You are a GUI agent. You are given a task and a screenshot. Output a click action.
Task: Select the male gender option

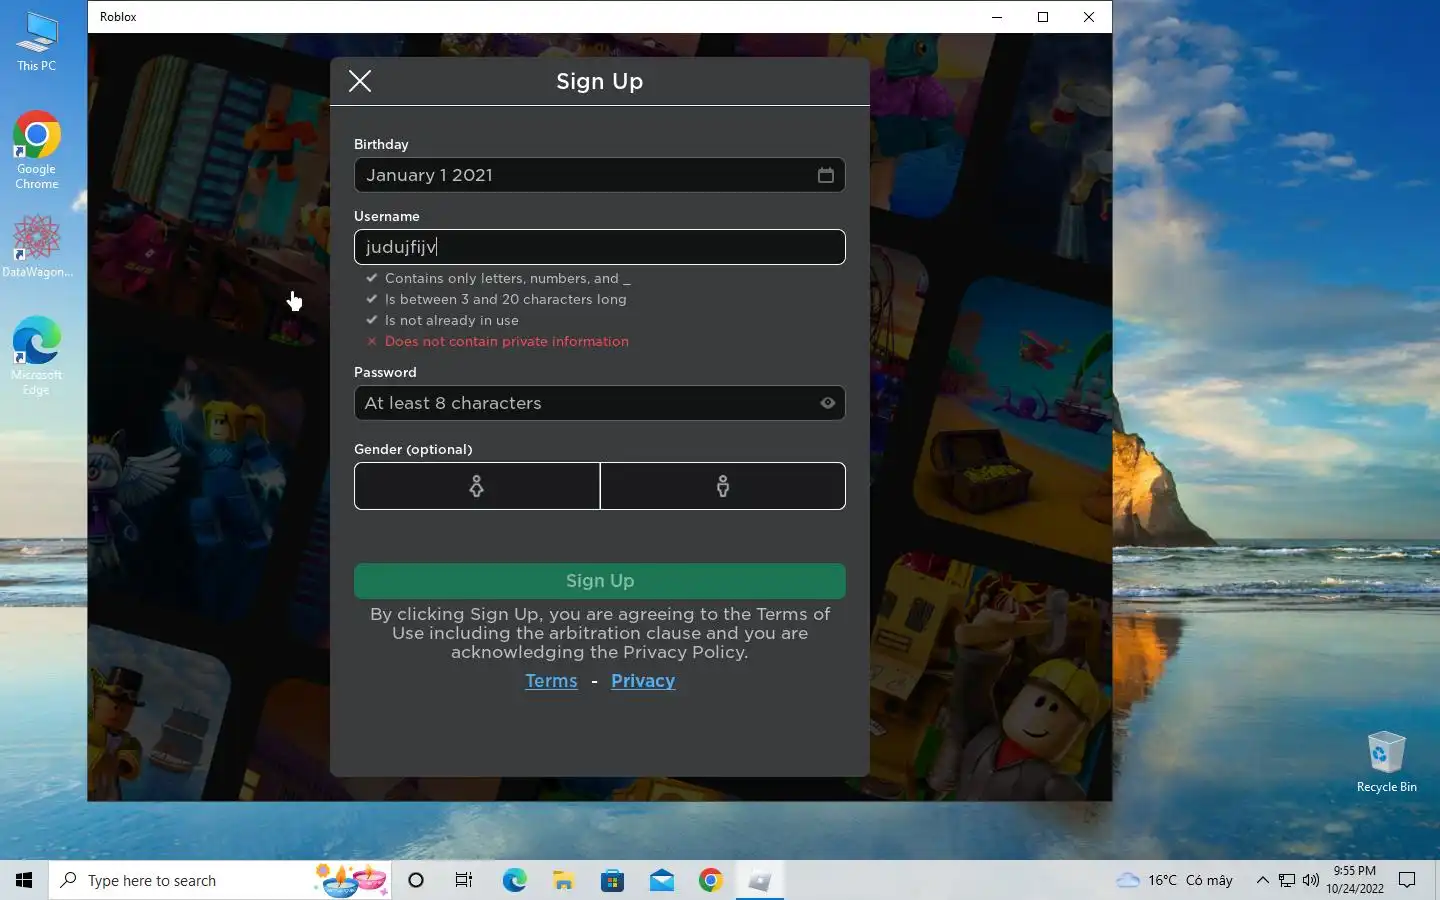(723, 486)
